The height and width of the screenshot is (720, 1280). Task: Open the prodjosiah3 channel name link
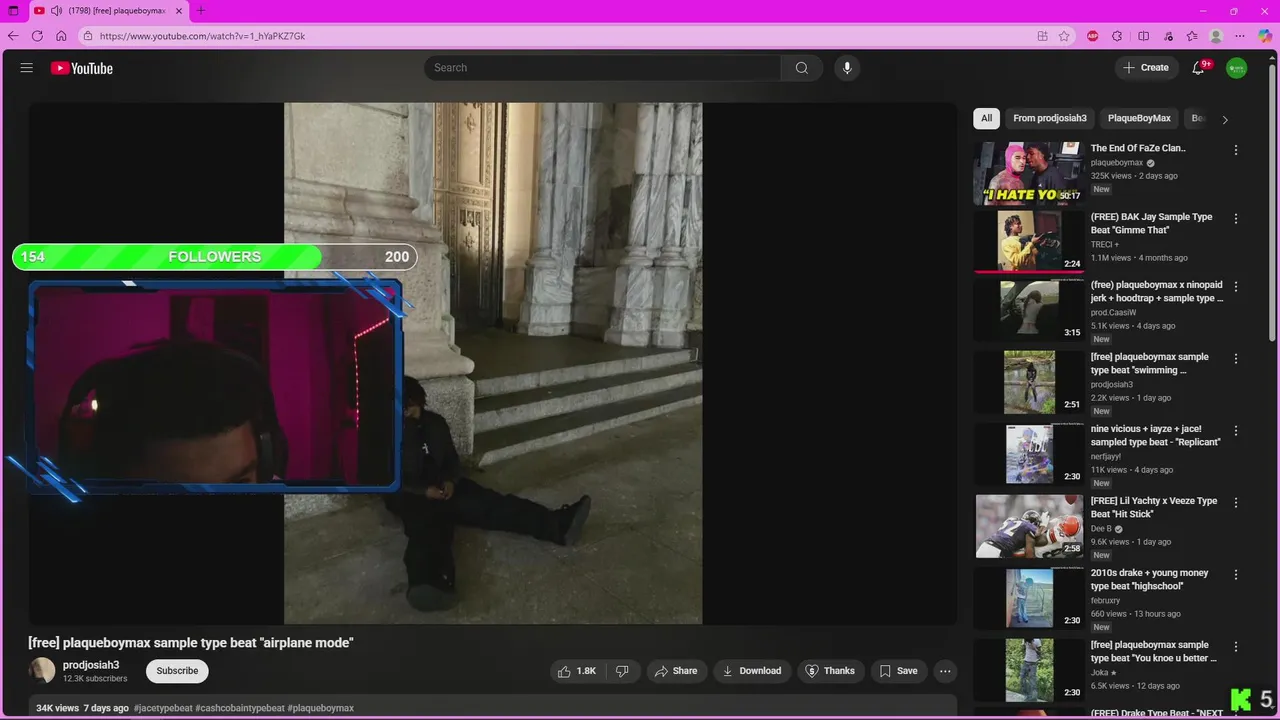point(91,665)
